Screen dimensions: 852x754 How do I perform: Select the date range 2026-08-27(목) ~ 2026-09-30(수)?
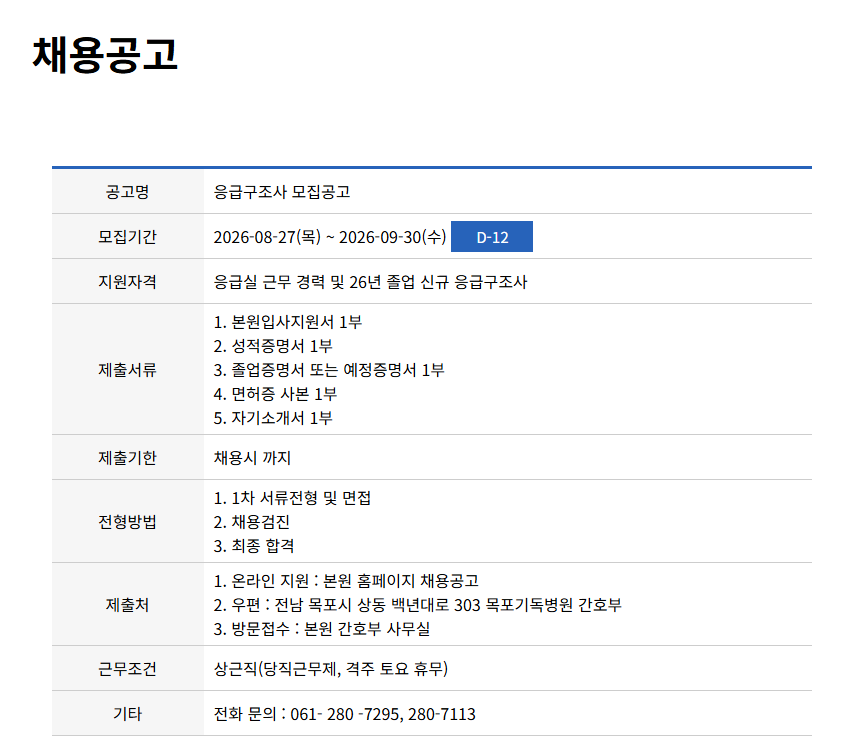click(x=330, y=237)
